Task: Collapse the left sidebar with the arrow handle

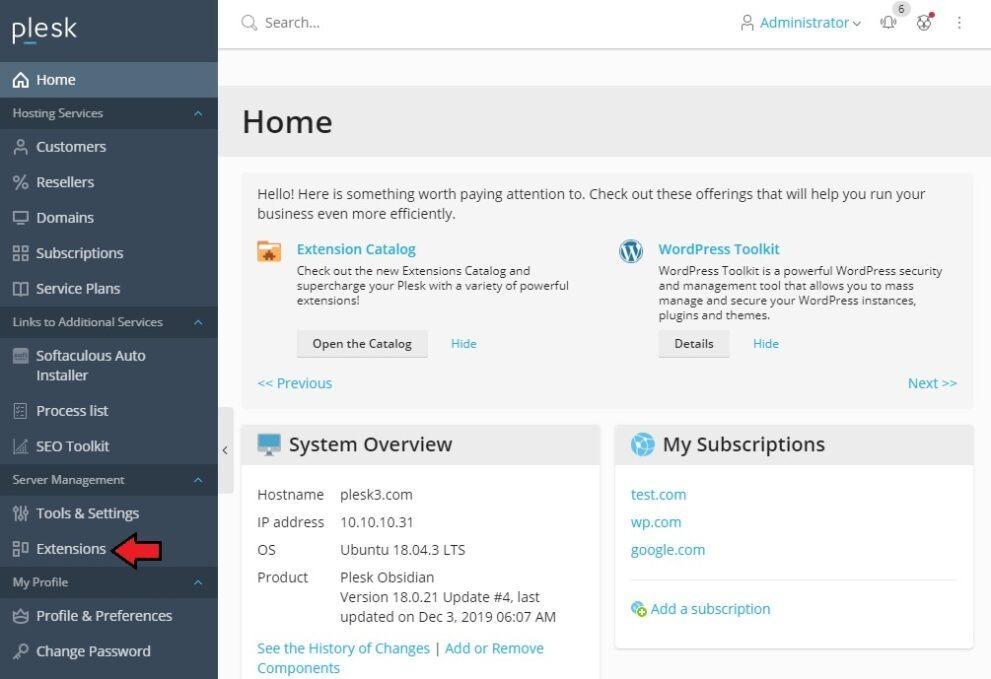Action: (x=225, y=450)
